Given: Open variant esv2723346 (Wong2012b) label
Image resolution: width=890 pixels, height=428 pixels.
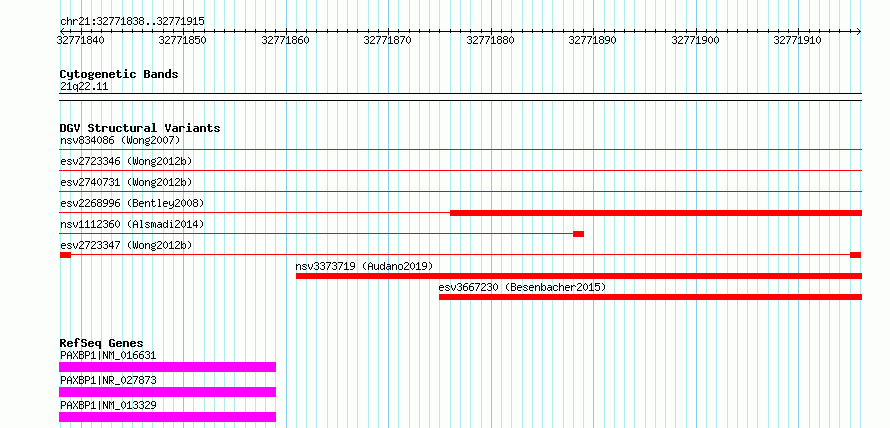Looking at the screenshot, I should (126, 161).
